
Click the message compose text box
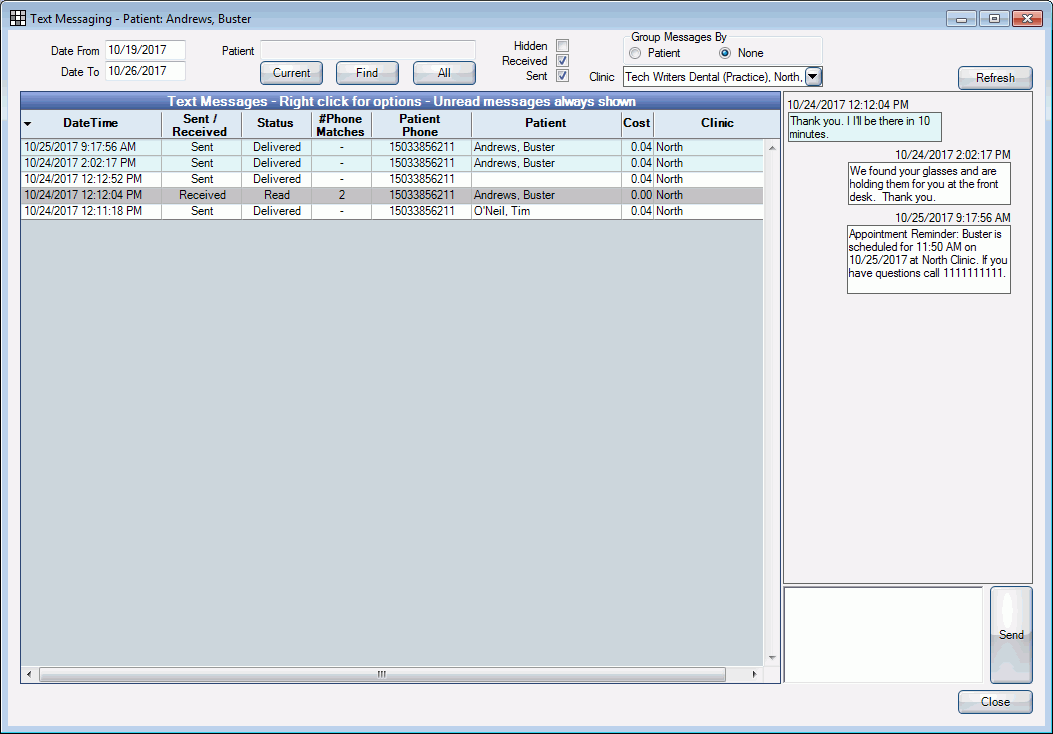(x=883, y=635)
